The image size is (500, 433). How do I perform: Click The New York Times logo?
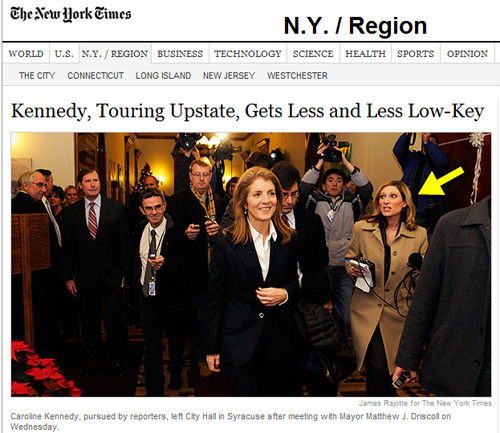pyautogui.click(x=70, y=14)
